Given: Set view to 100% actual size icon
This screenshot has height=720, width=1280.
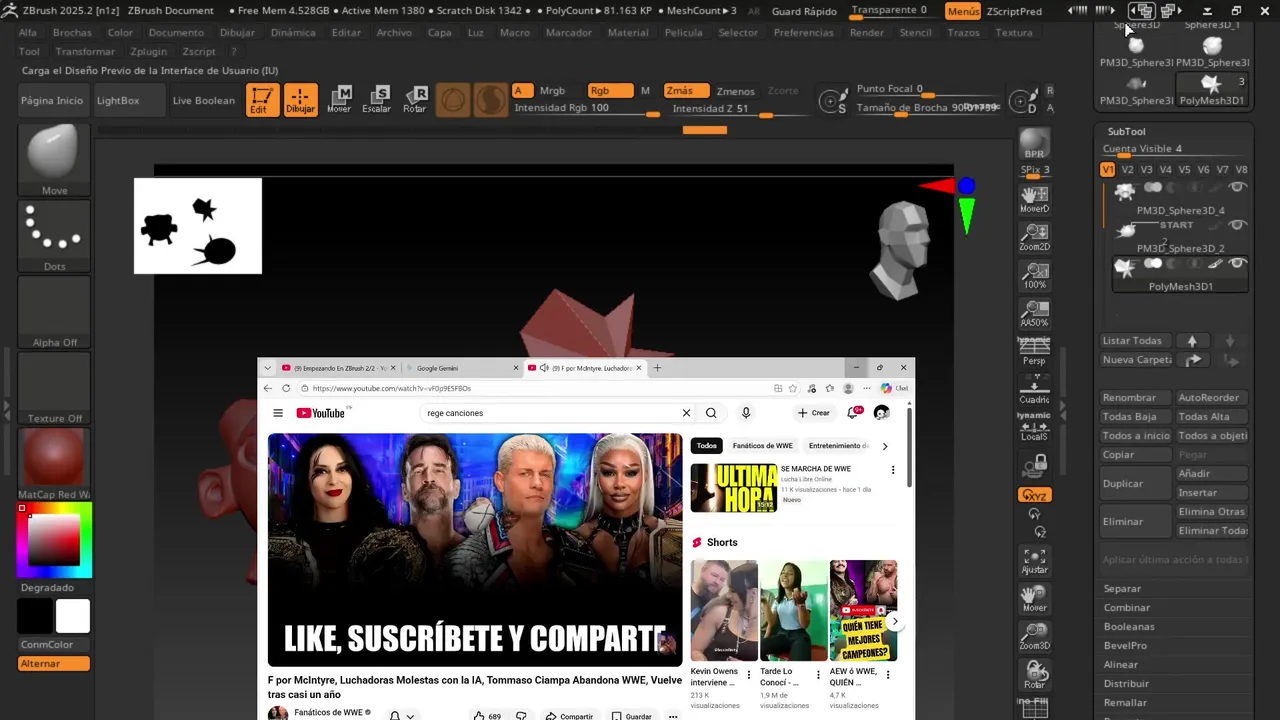Looking at the screenshot, I should point(1035,275).
